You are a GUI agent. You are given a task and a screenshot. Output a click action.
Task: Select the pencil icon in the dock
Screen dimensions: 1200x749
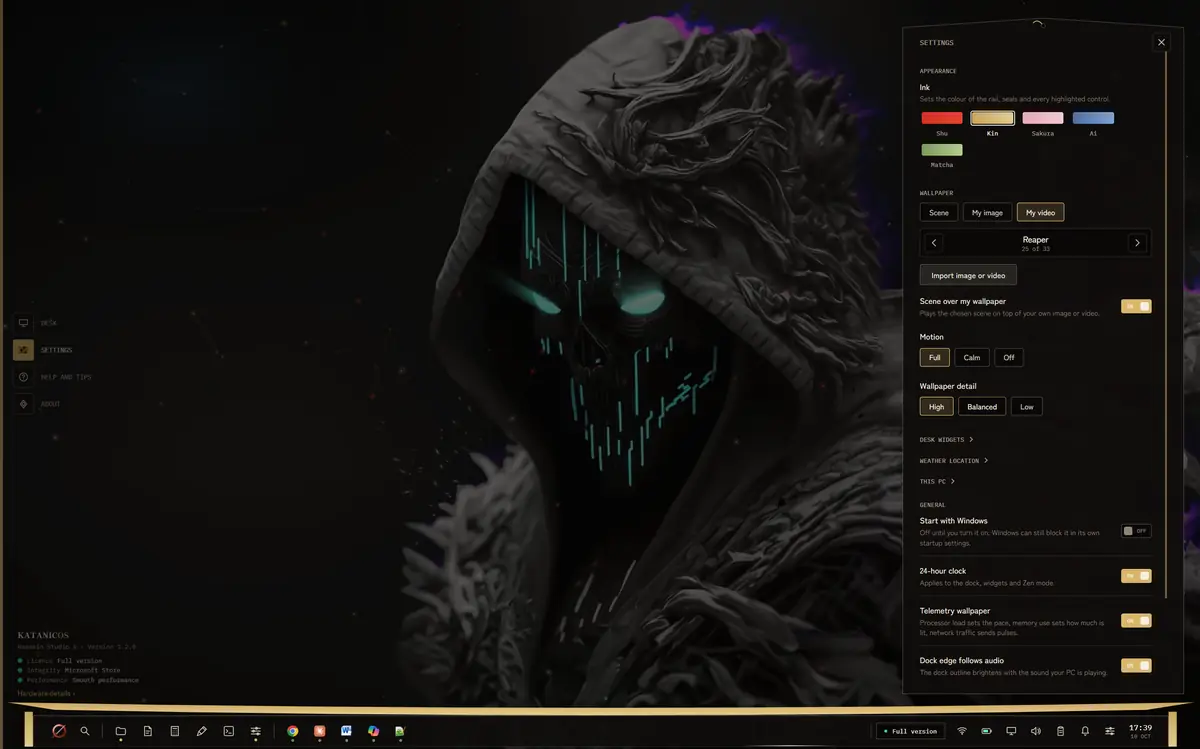click(x=202, y=731)
